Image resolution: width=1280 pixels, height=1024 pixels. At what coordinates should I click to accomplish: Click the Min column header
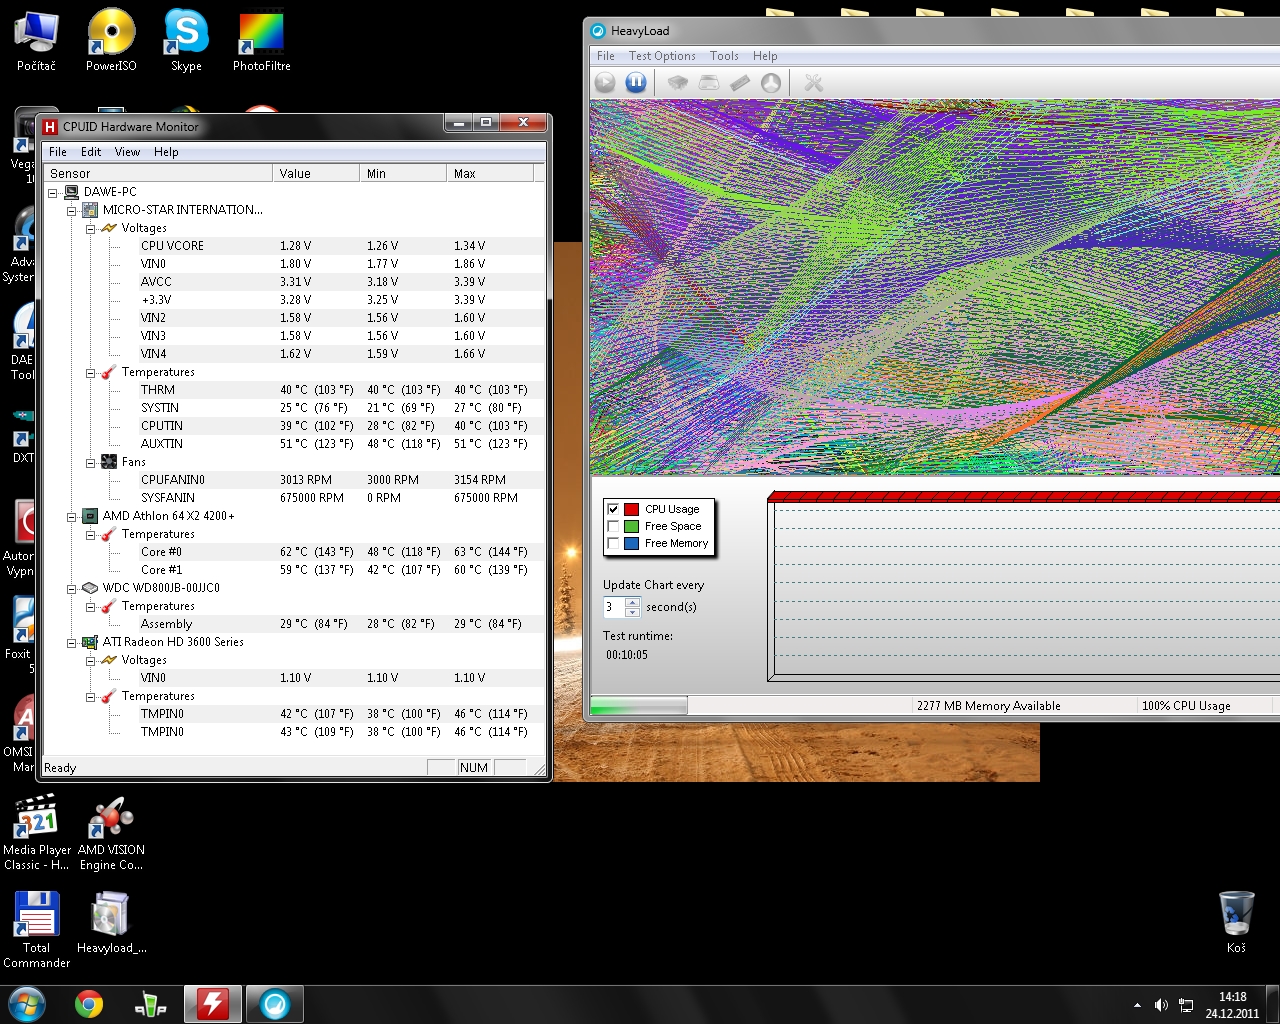[x=403, y=173]
